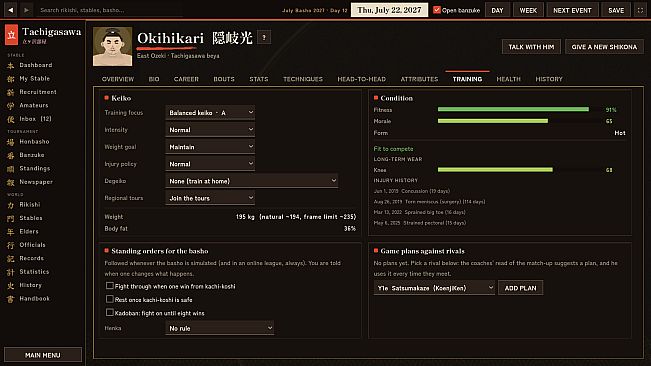
Task: Switch to the History tab
Action: click(549, 79)
